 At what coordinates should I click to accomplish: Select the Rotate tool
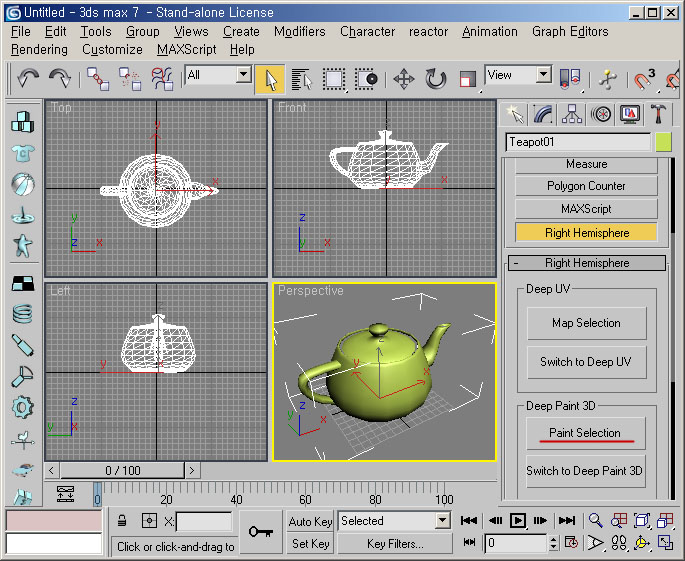[436, 80]
